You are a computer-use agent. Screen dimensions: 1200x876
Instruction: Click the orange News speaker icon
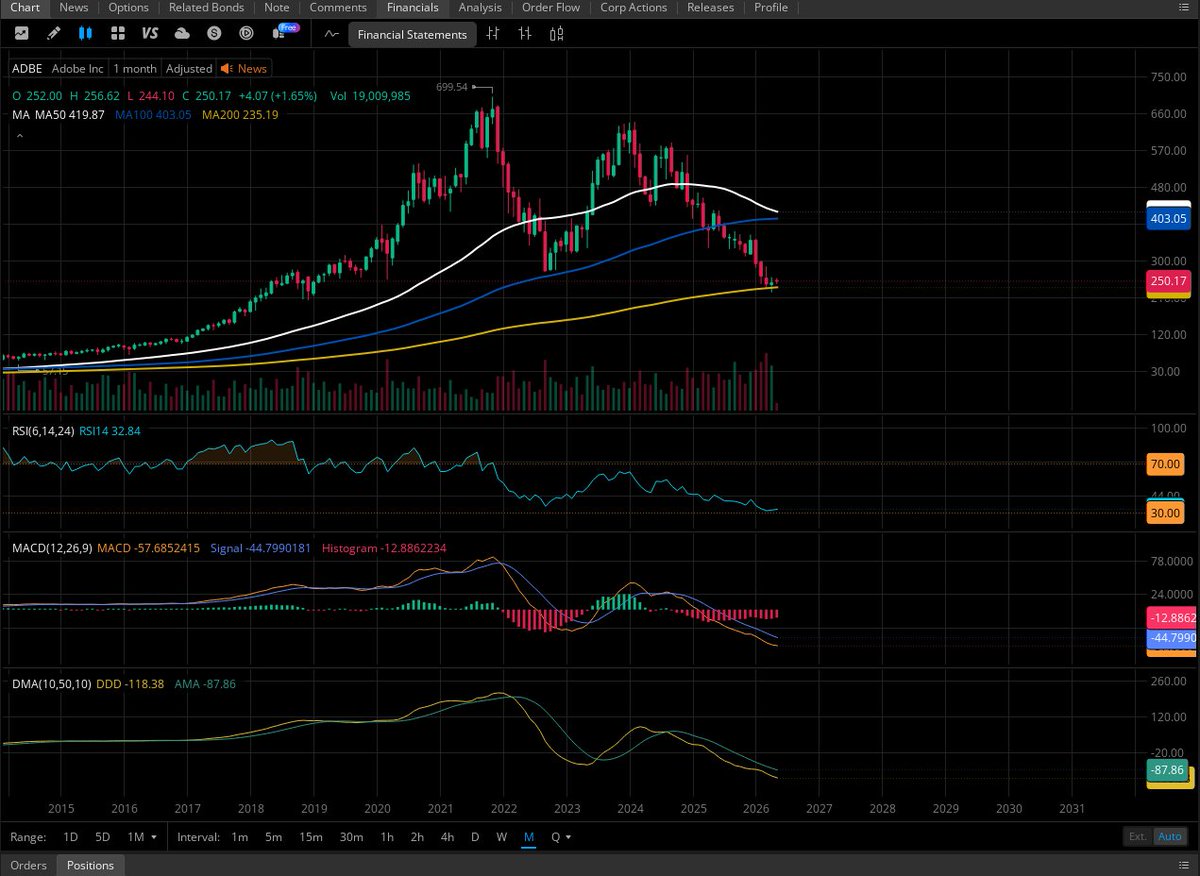[227, 68]
